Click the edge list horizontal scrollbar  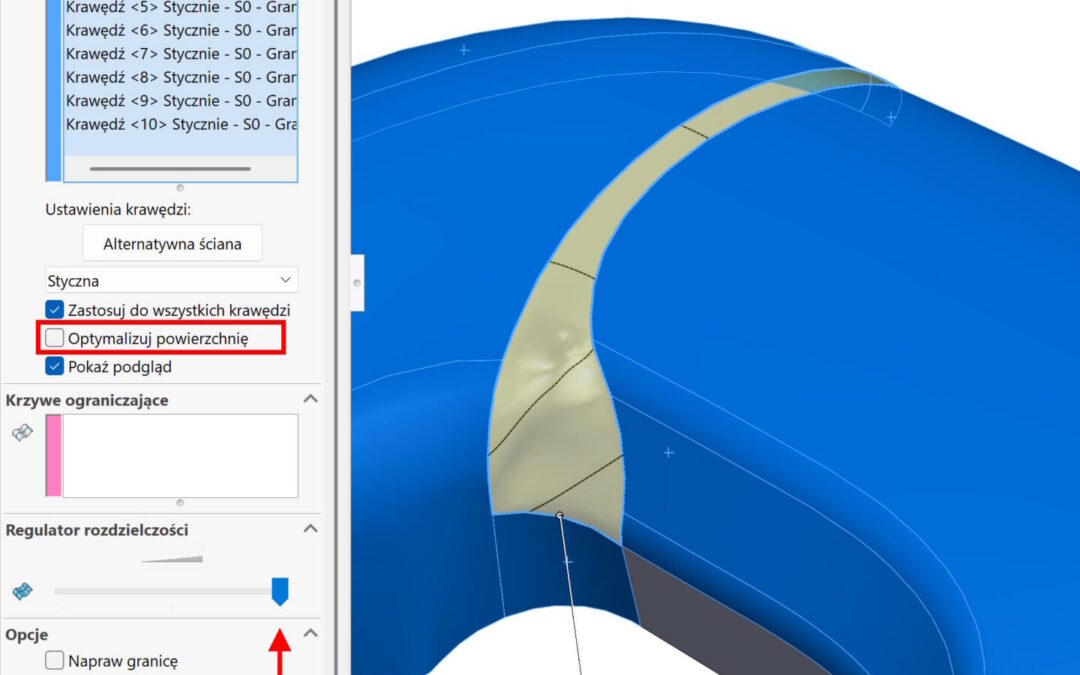[x=170, y=169]
